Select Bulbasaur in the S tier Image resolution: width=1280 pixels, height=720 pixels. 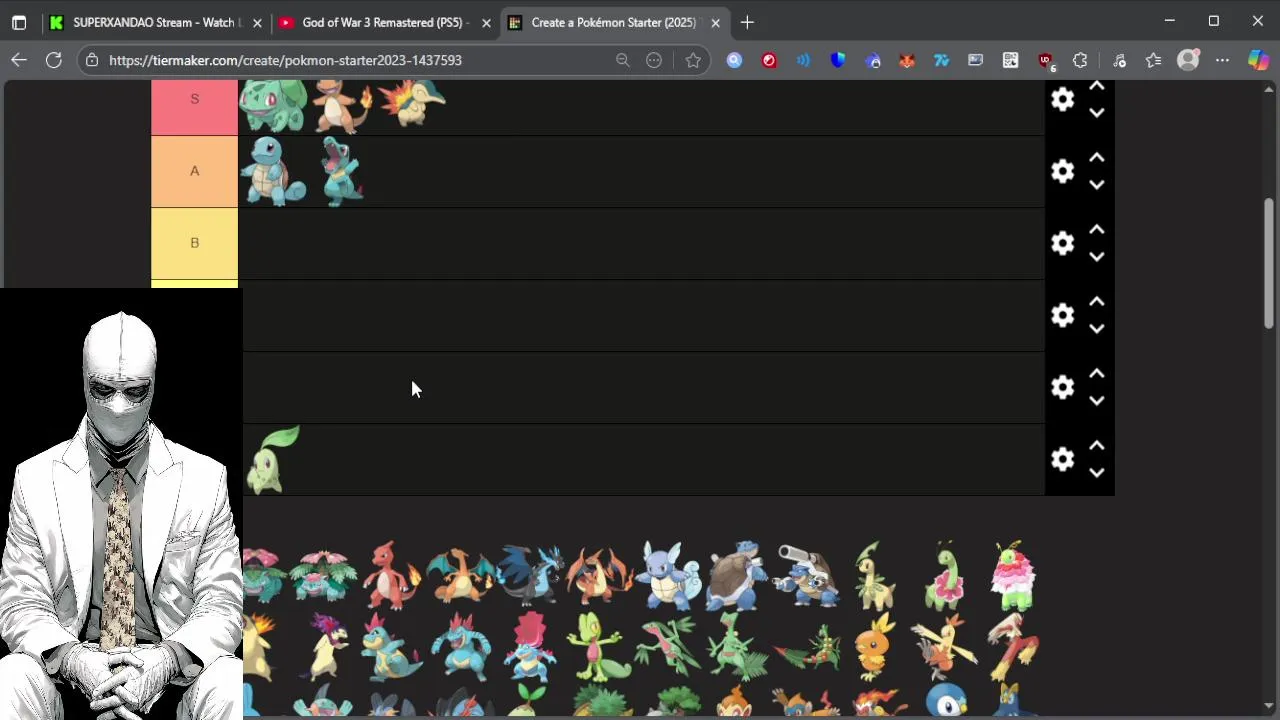click(273, 106)
